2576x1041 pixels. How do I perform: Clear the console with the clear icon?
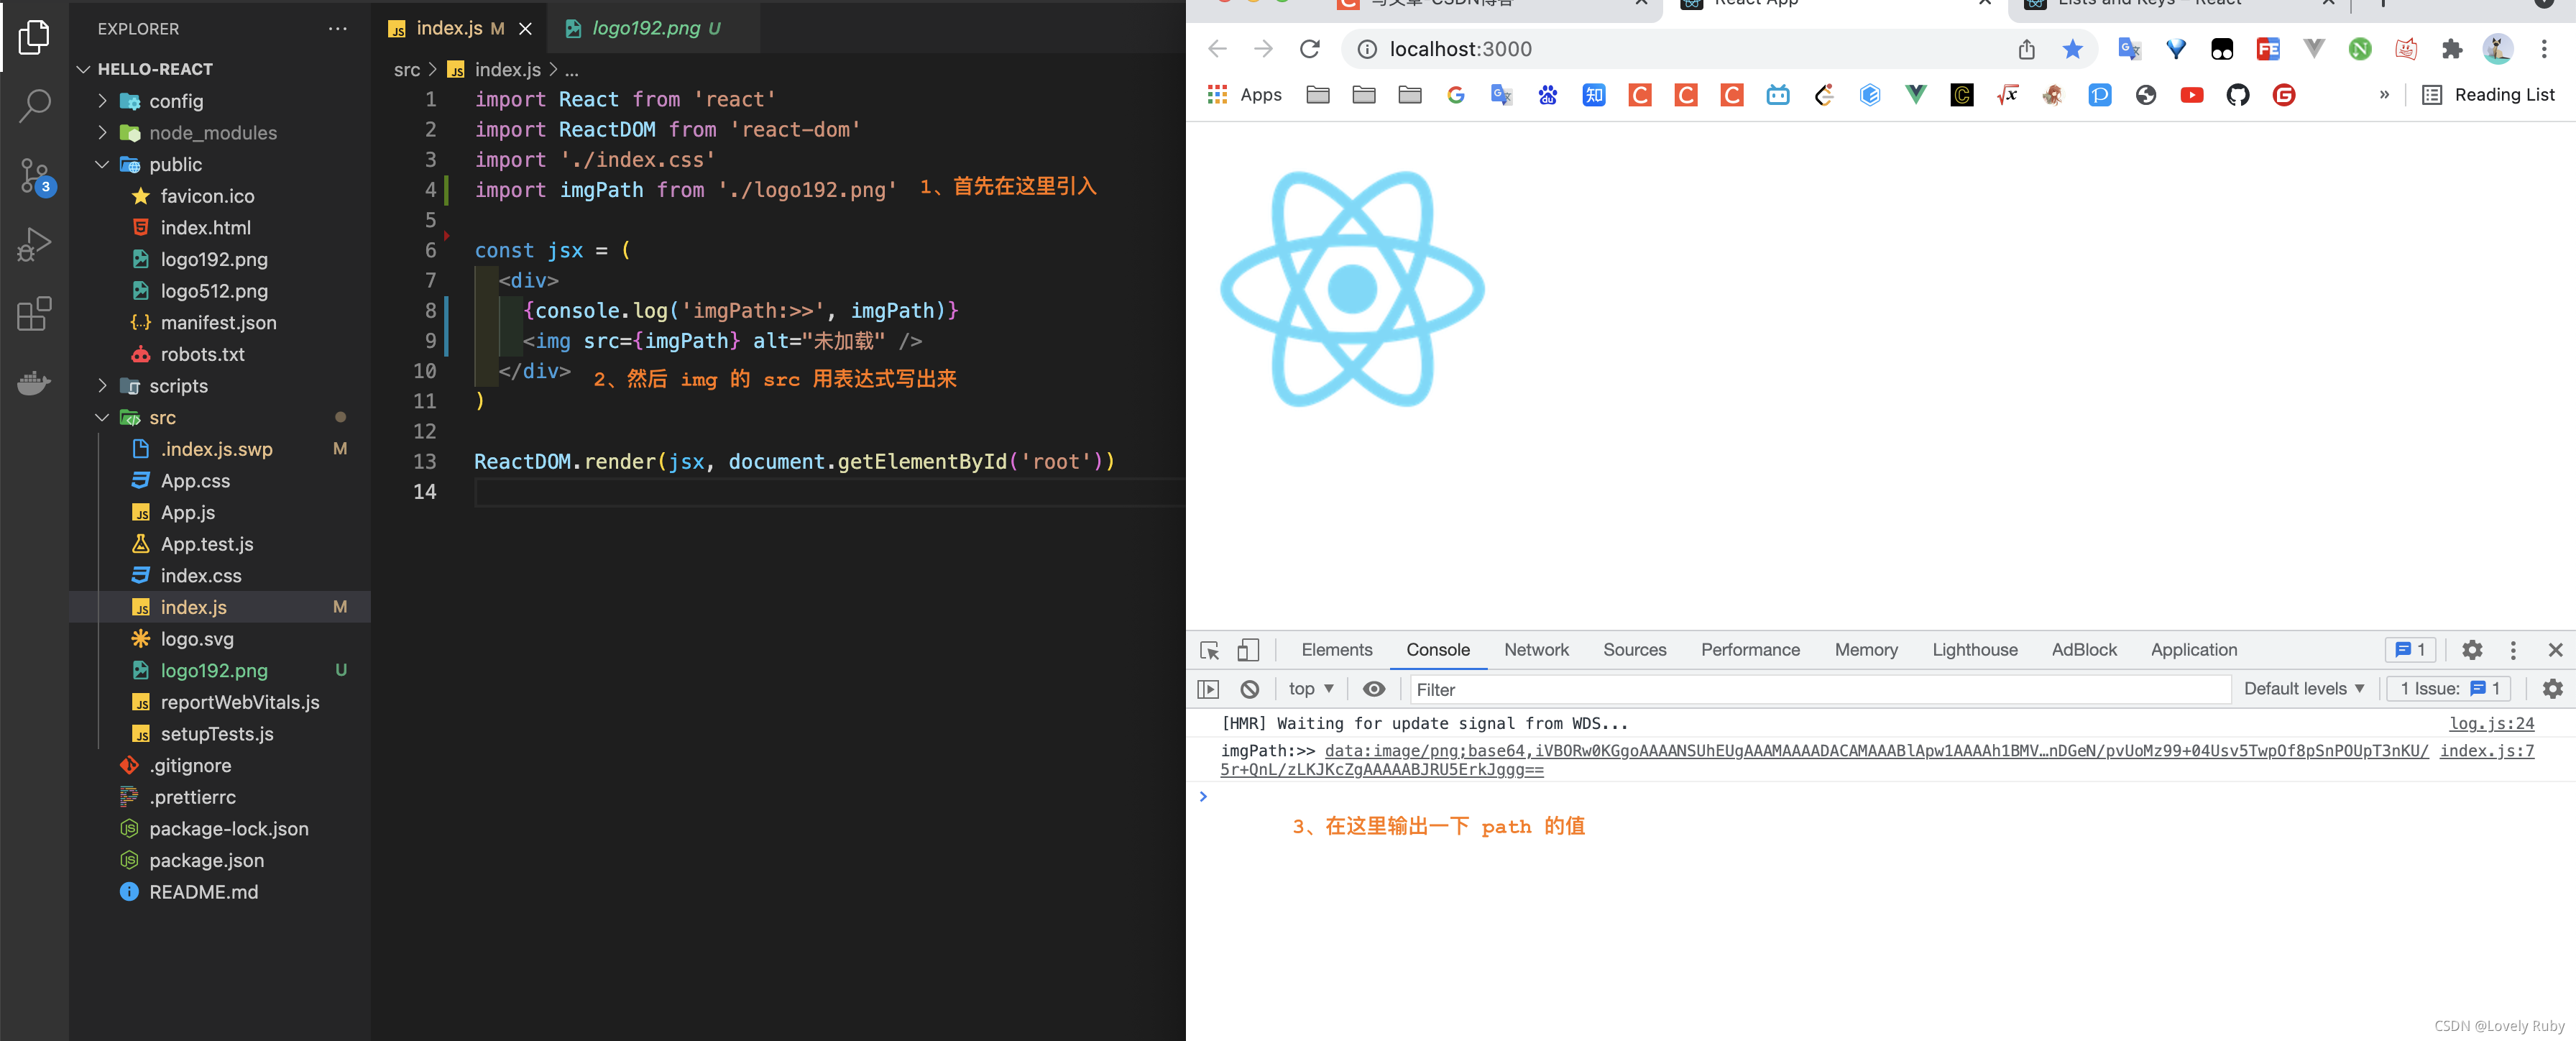coord(1249,689)
